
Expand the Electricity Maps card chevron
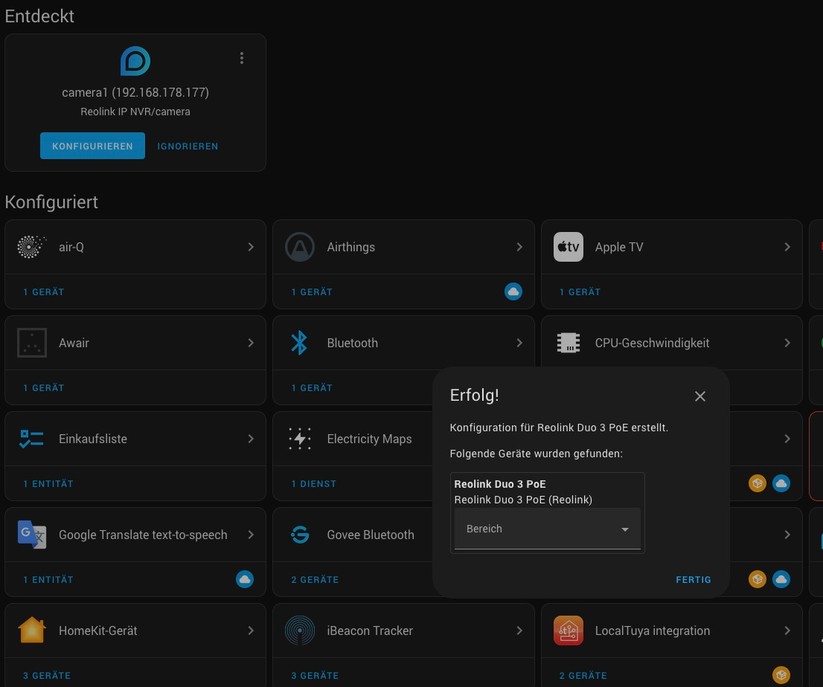pyautogui.click(x=519, y=438)
